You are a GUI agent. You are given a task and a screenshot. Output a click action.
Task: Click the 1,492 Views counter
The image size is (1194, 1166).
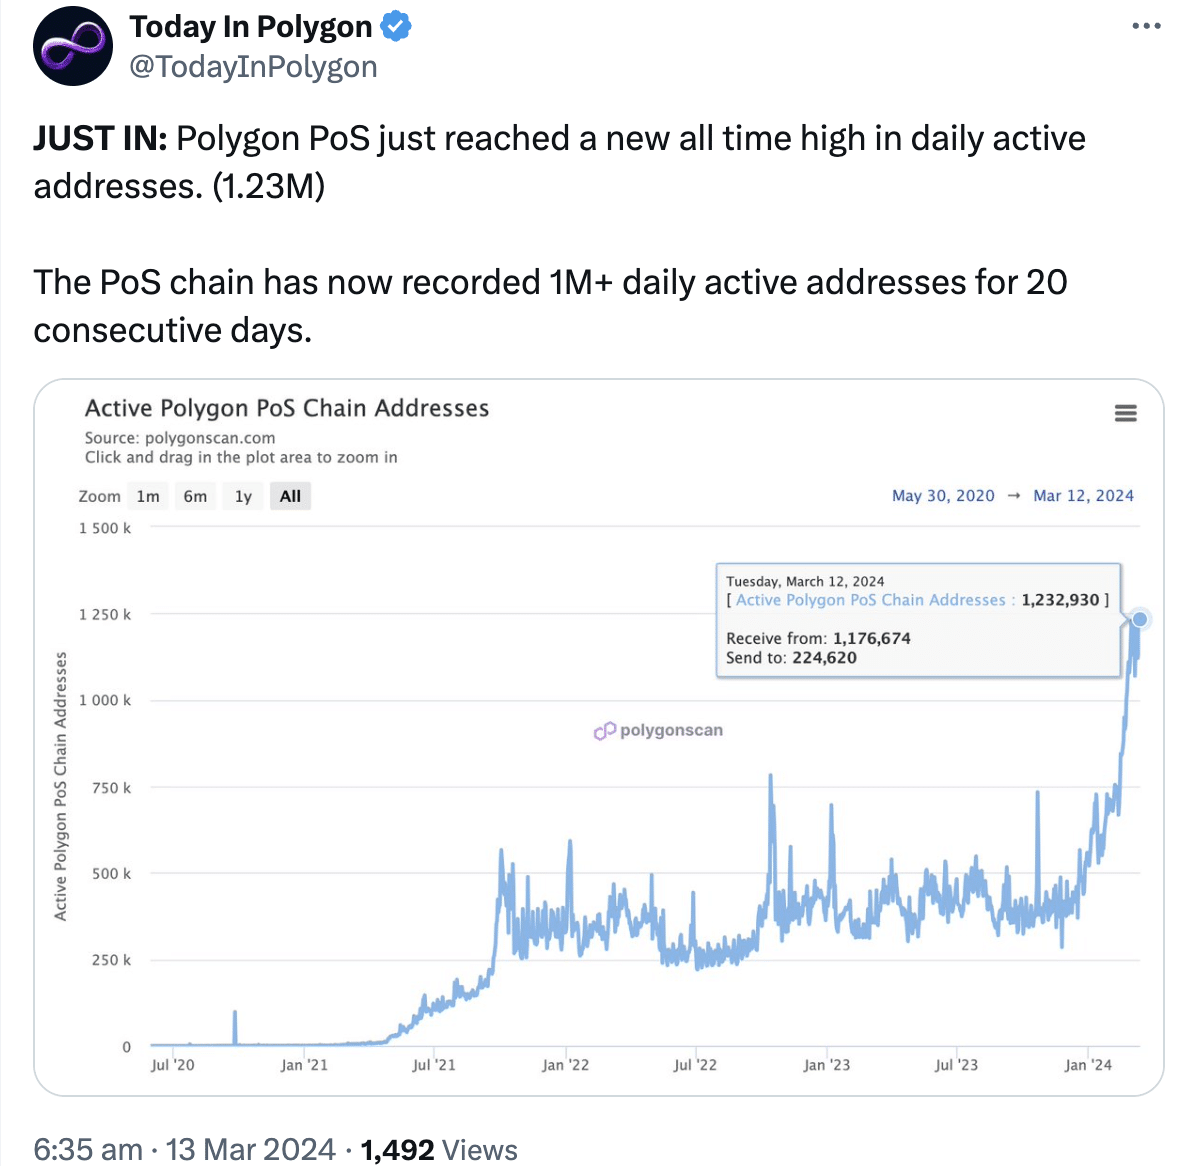[x=439, y=1148]
